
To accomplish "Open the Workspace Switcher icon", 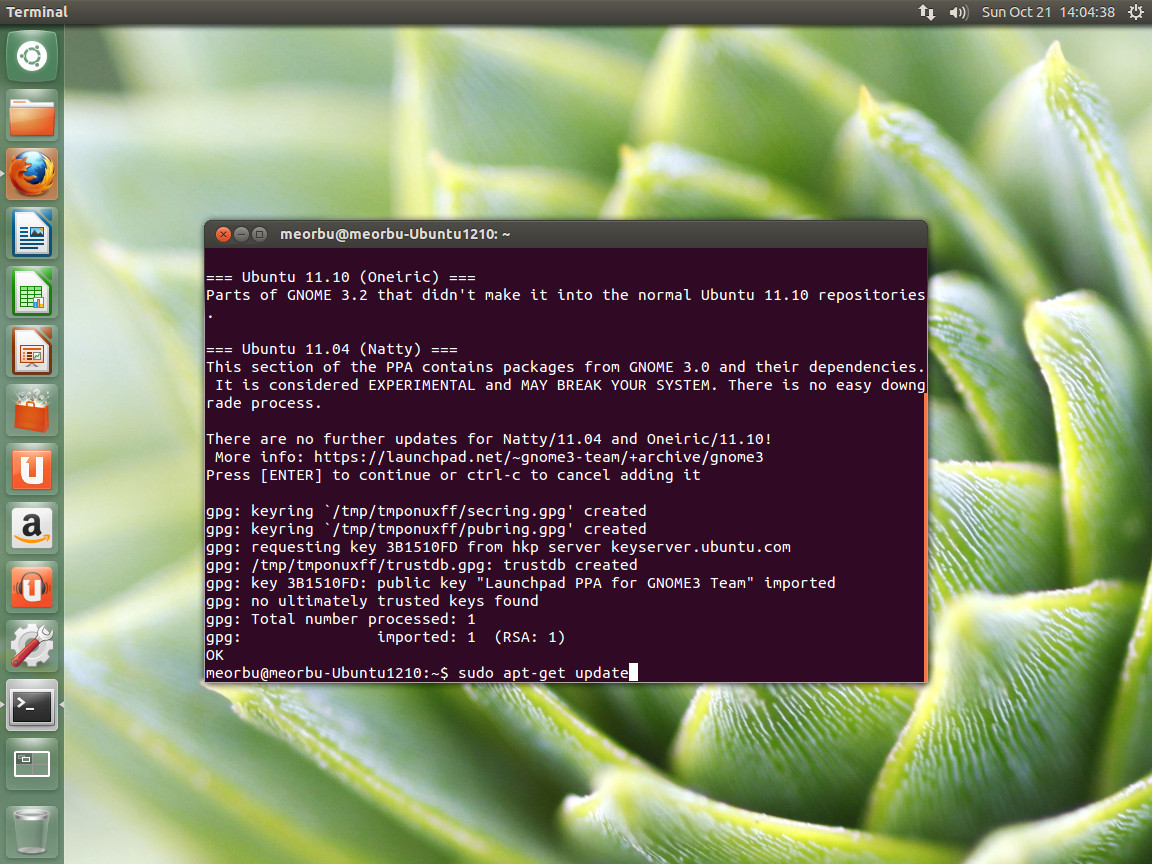I will [32, 764].
